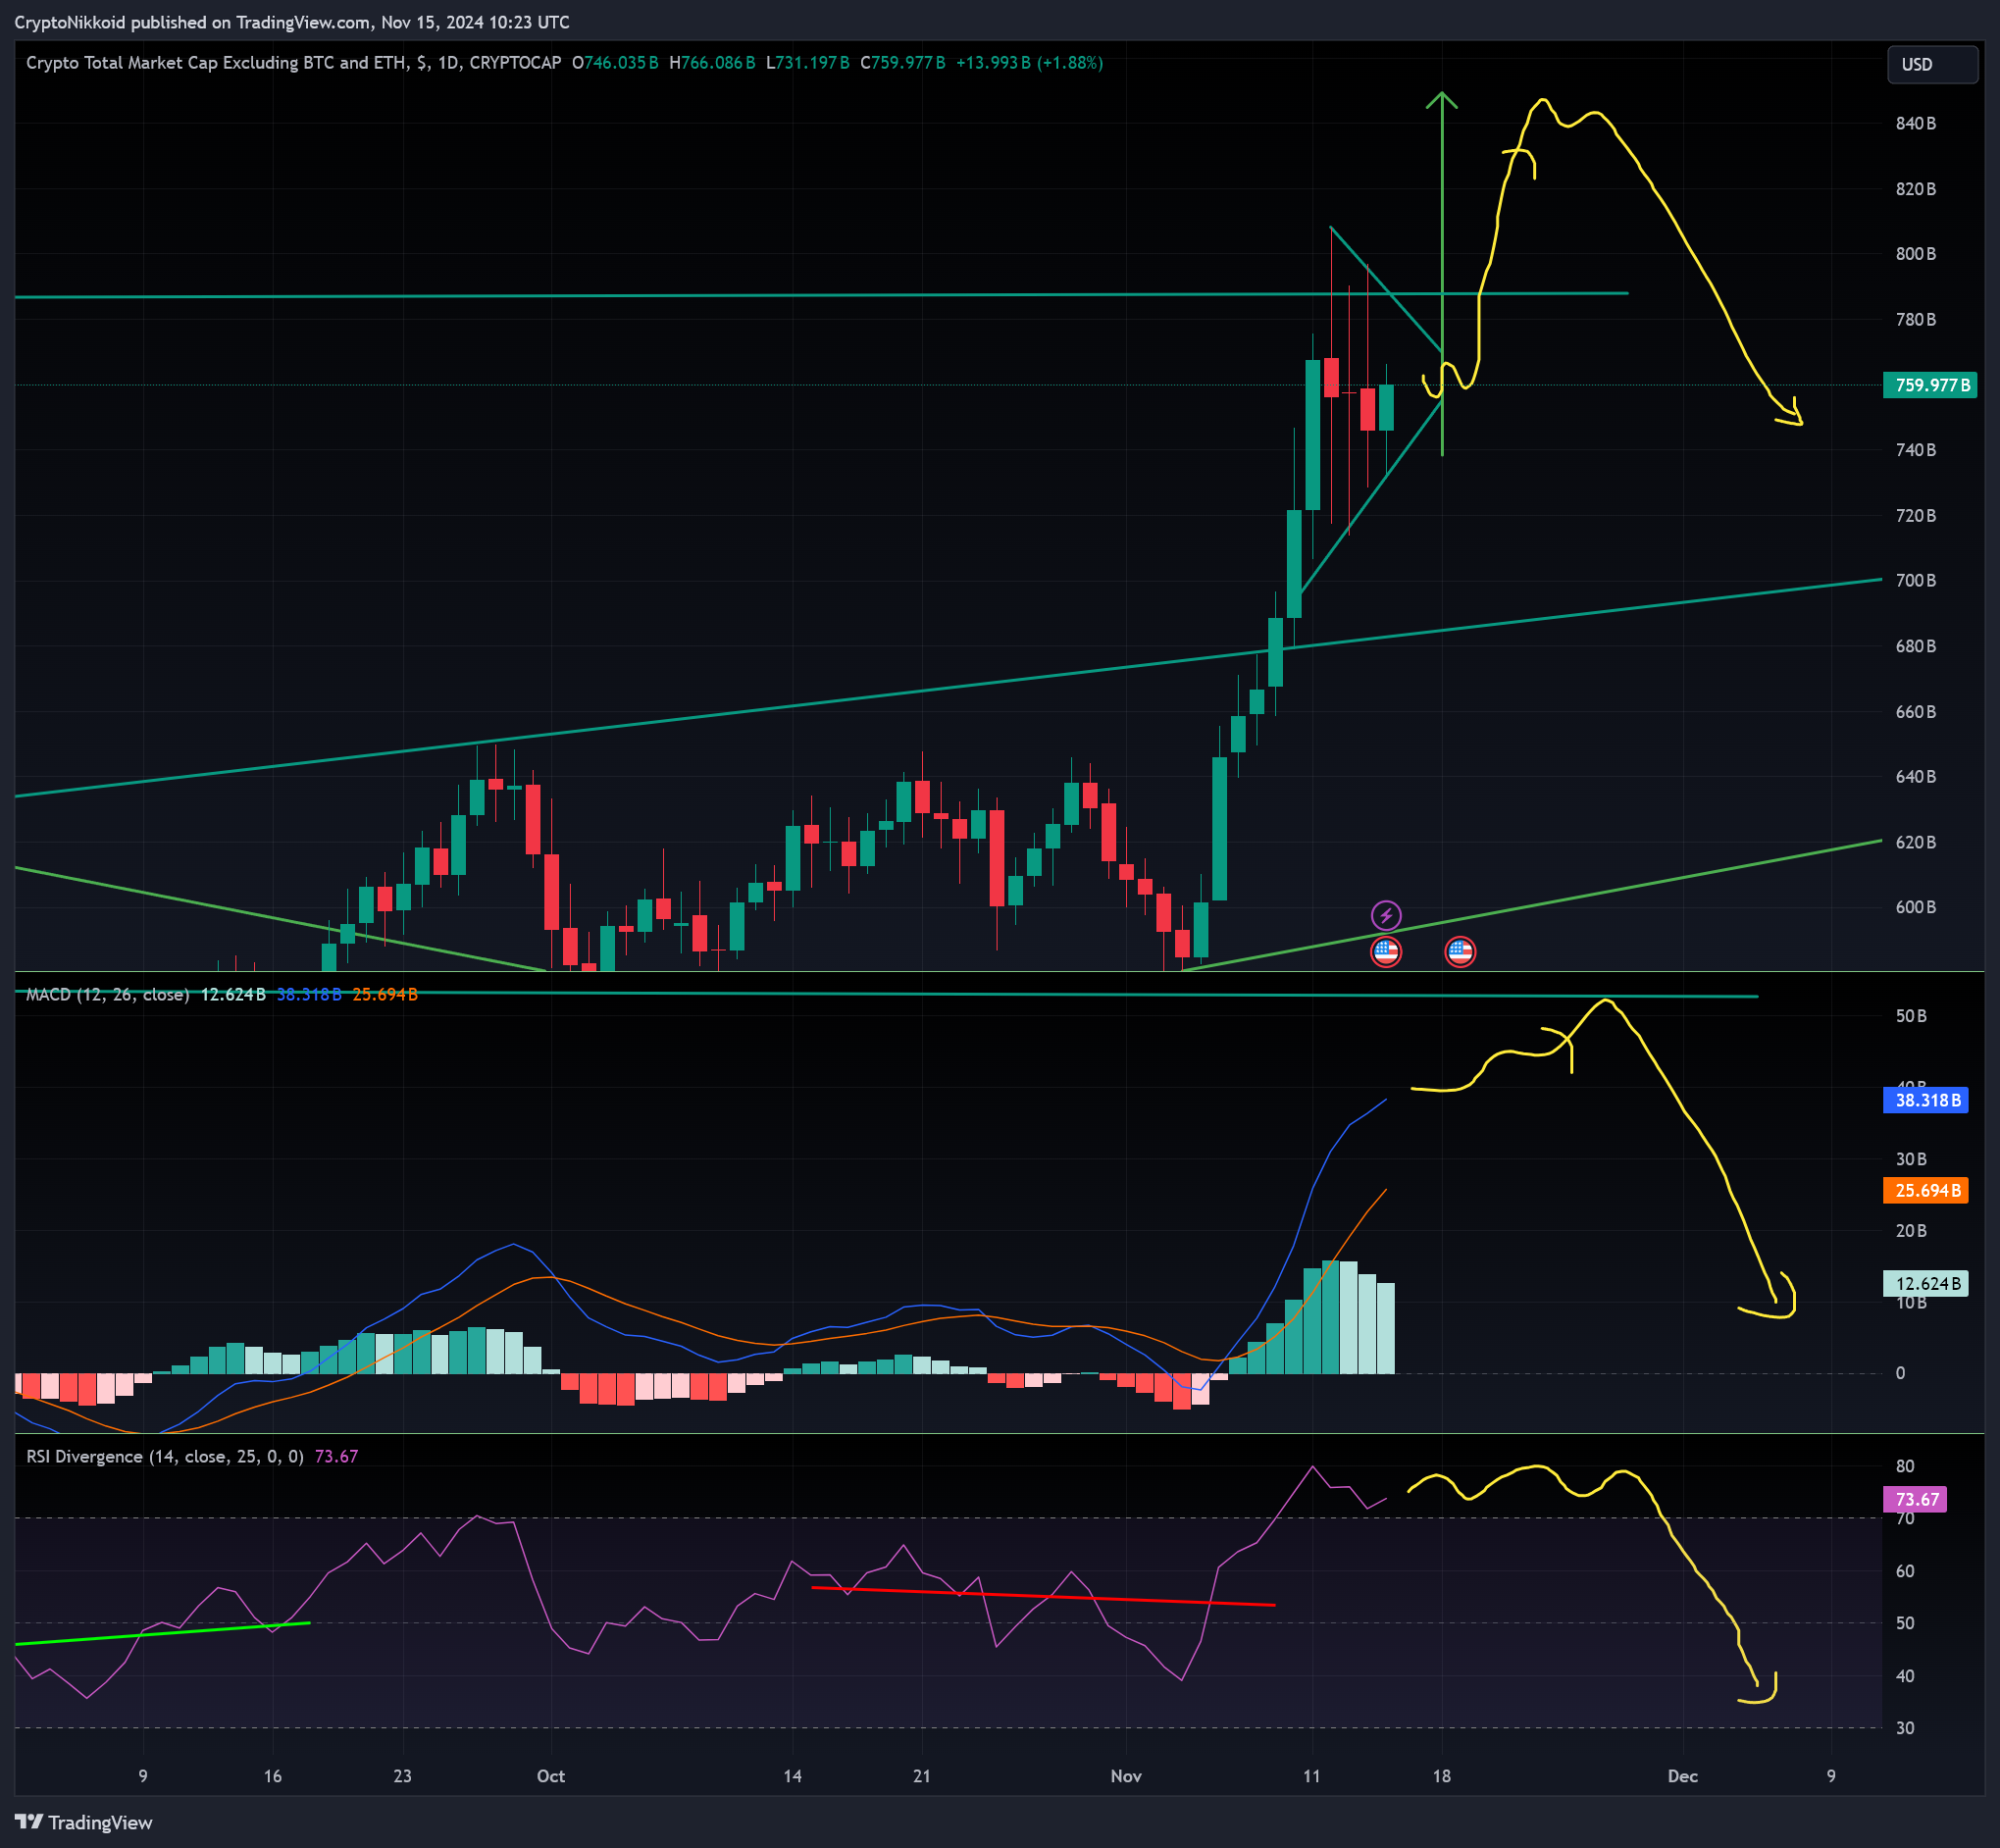Click the Oct date axis label
2000x1848 pixels.
coord(551,1776)
